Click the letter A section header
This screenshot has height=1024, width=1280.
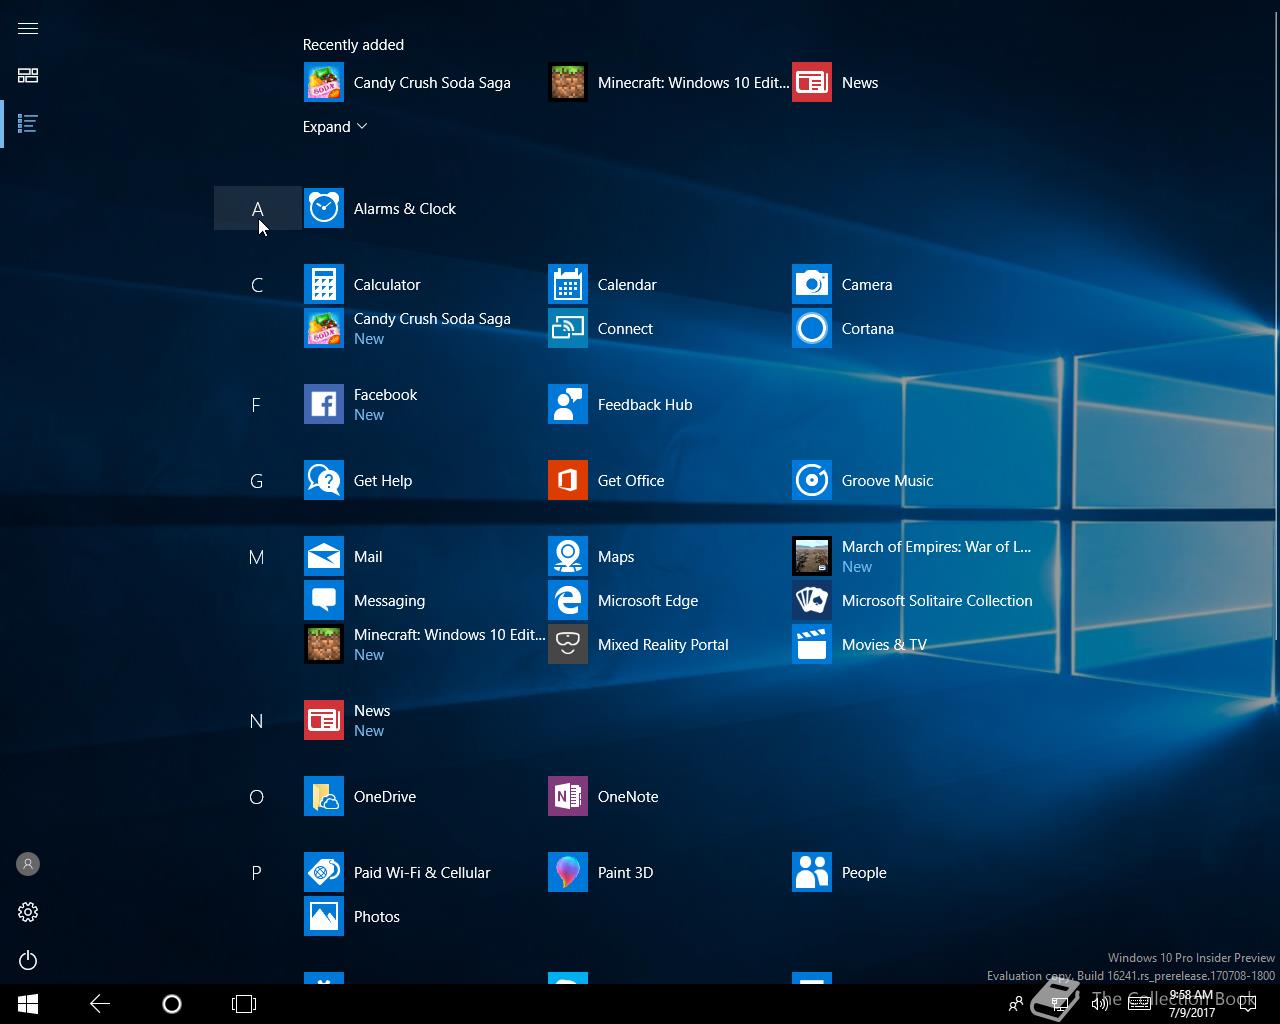coord(257,208)
